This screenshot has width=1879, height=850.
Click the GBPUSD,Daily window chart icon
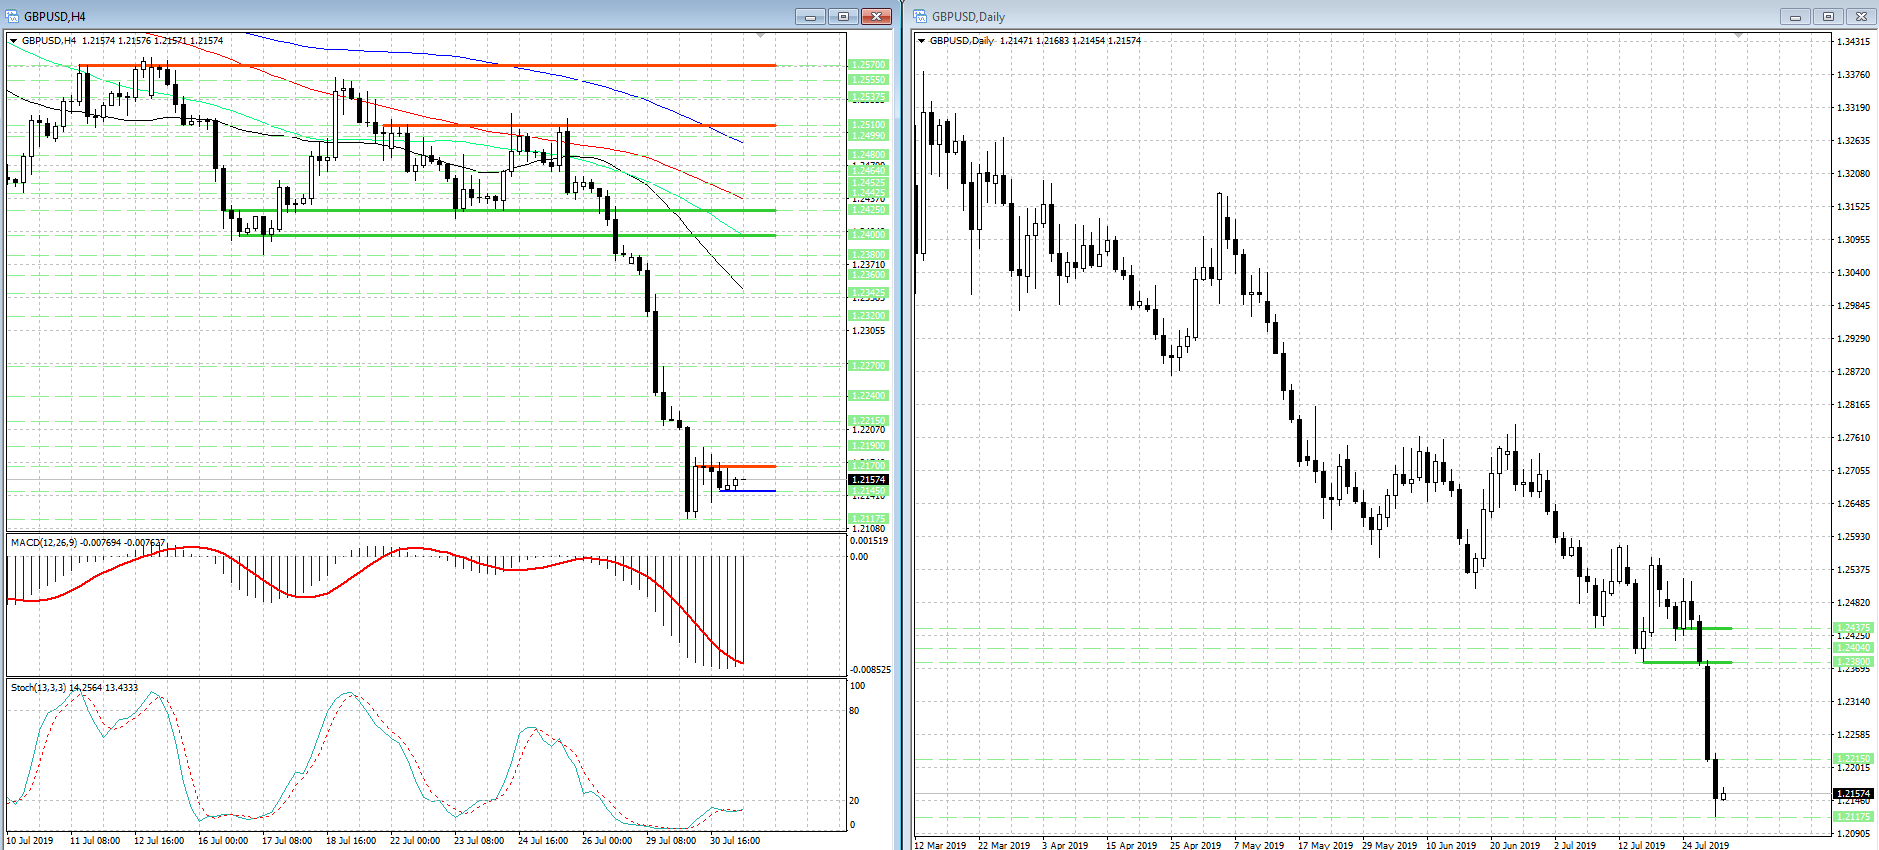pos(920,16)
